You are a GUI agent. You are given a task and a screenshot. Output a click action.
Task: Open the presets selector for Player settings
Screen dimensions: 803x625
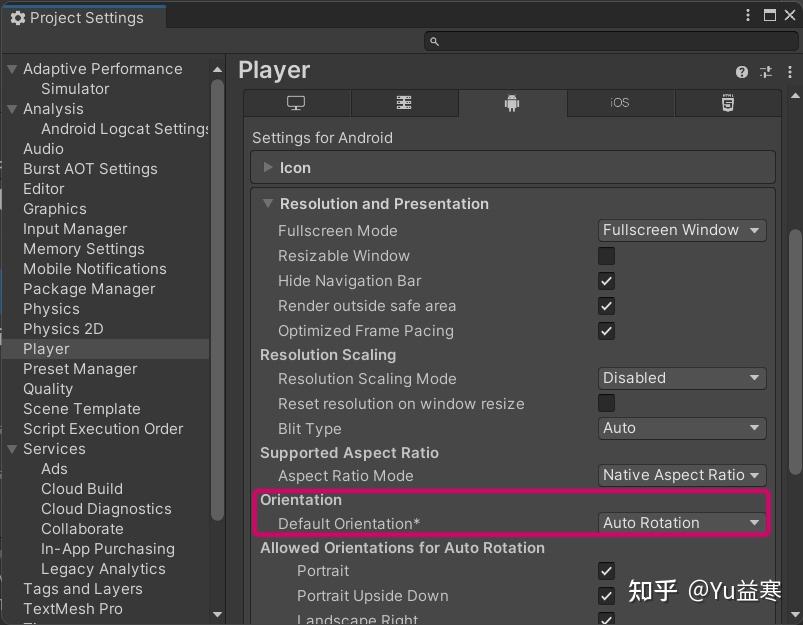coord(766,71)
